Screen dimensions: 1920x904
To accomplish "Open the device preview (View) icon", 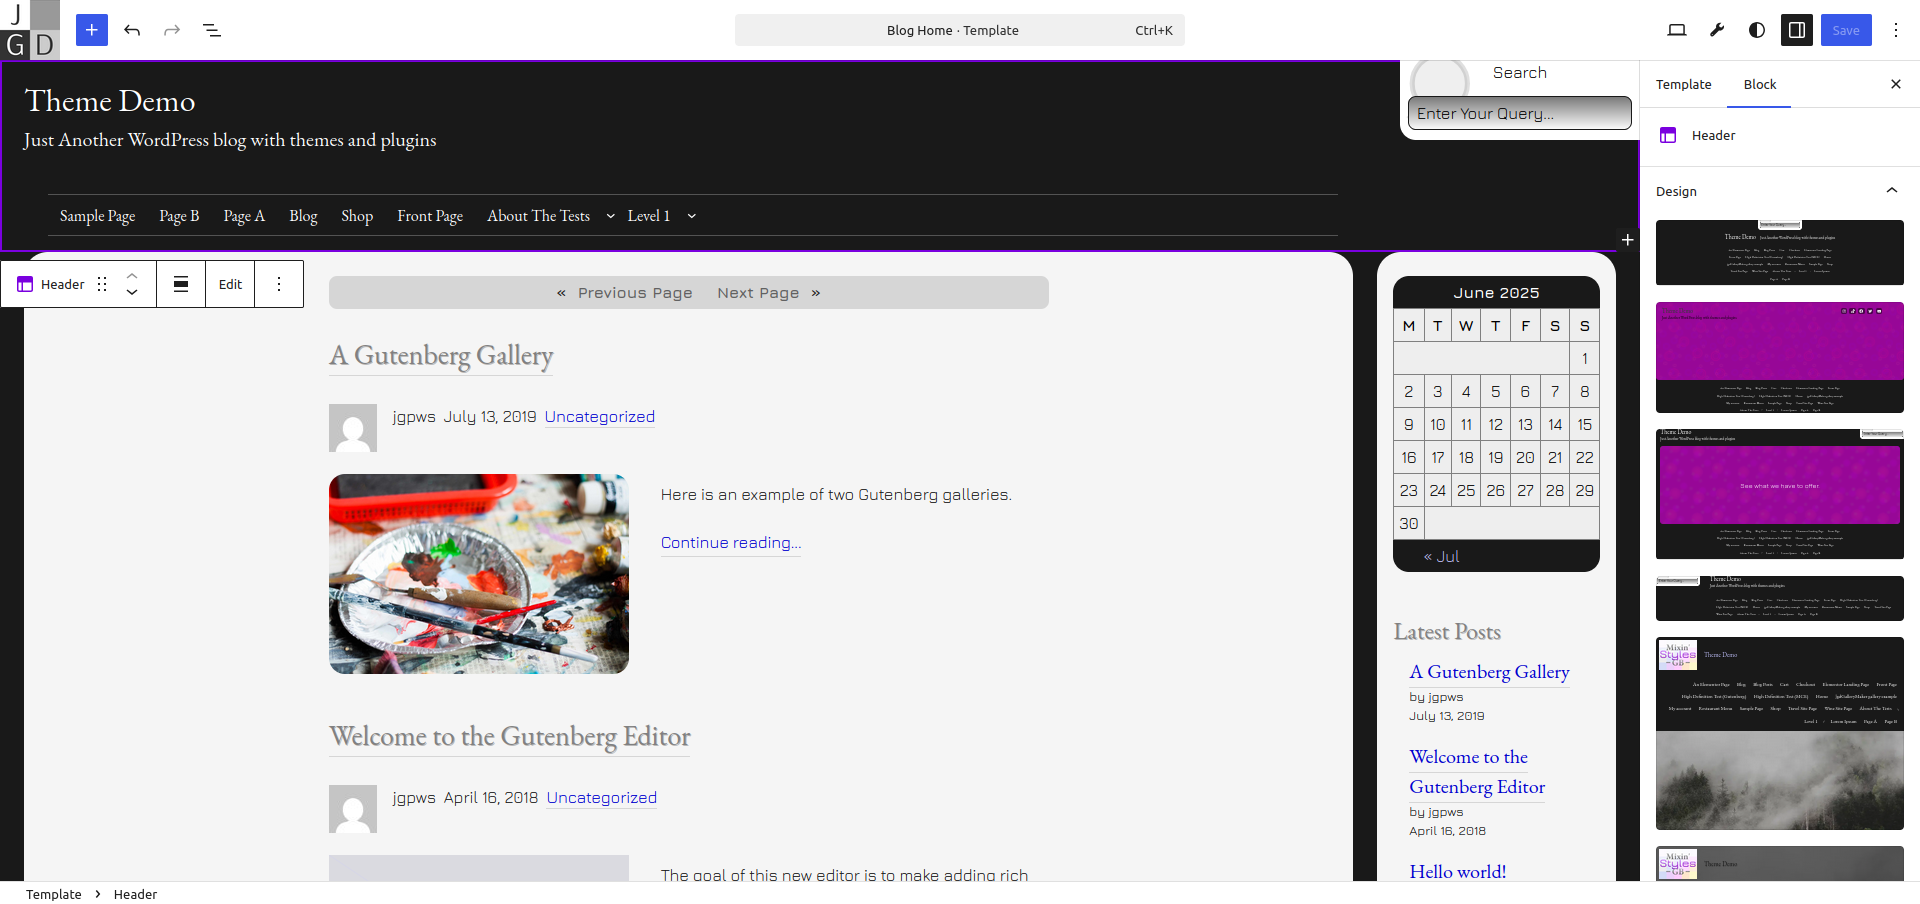I will click(1677, 30).
